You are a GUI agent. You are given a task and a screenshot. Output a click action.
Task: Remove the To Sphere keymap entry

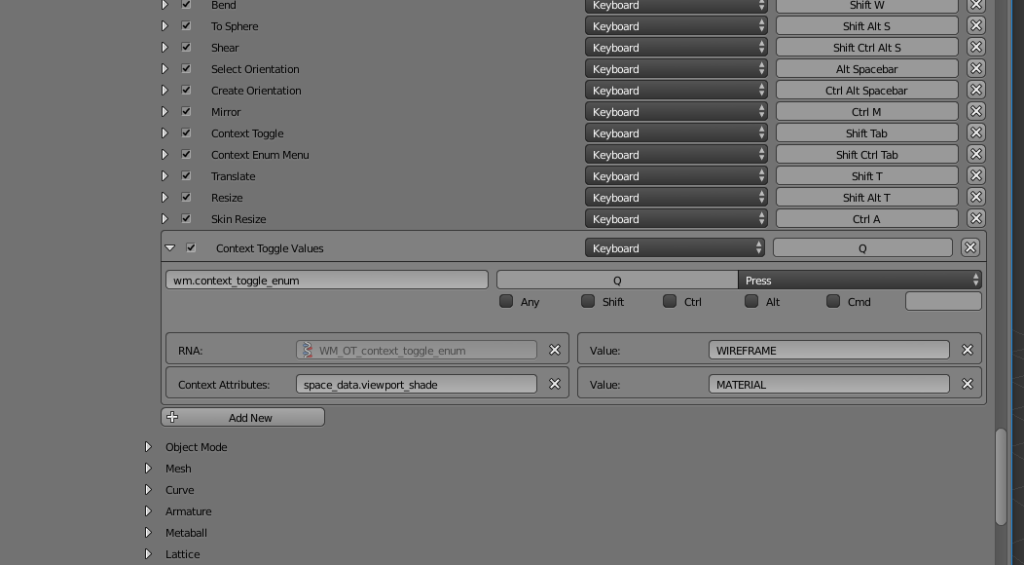click(x=976, y=25)
